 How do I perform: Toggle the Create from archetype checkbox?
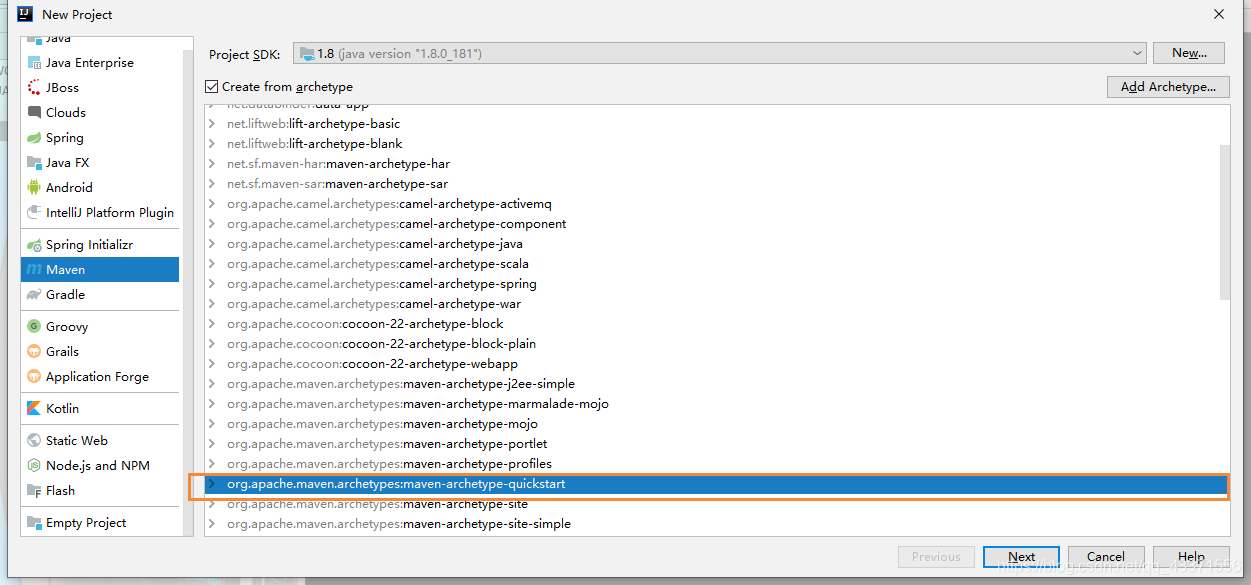tap(211, 87)
